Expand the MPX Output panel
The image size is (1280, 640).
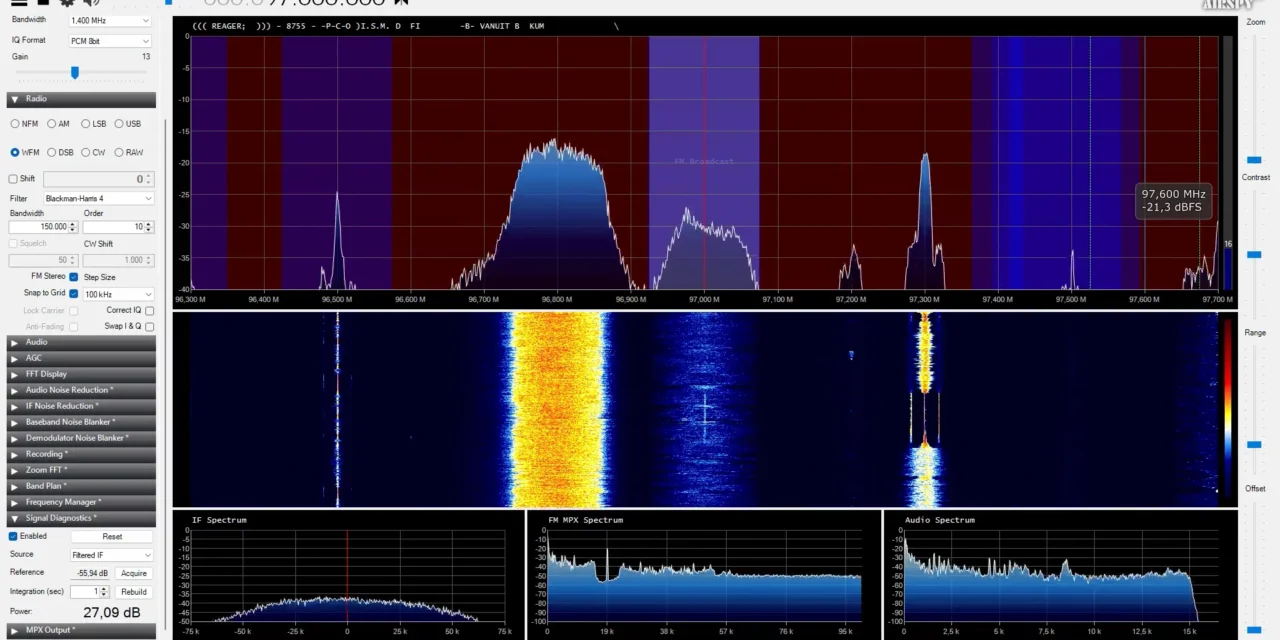[81, 630]
